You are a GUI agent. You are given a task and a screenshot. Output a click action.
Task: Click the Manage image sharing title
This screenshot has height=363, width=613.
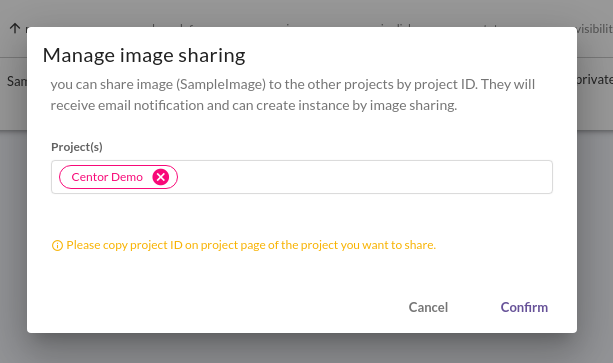(144, 55)
